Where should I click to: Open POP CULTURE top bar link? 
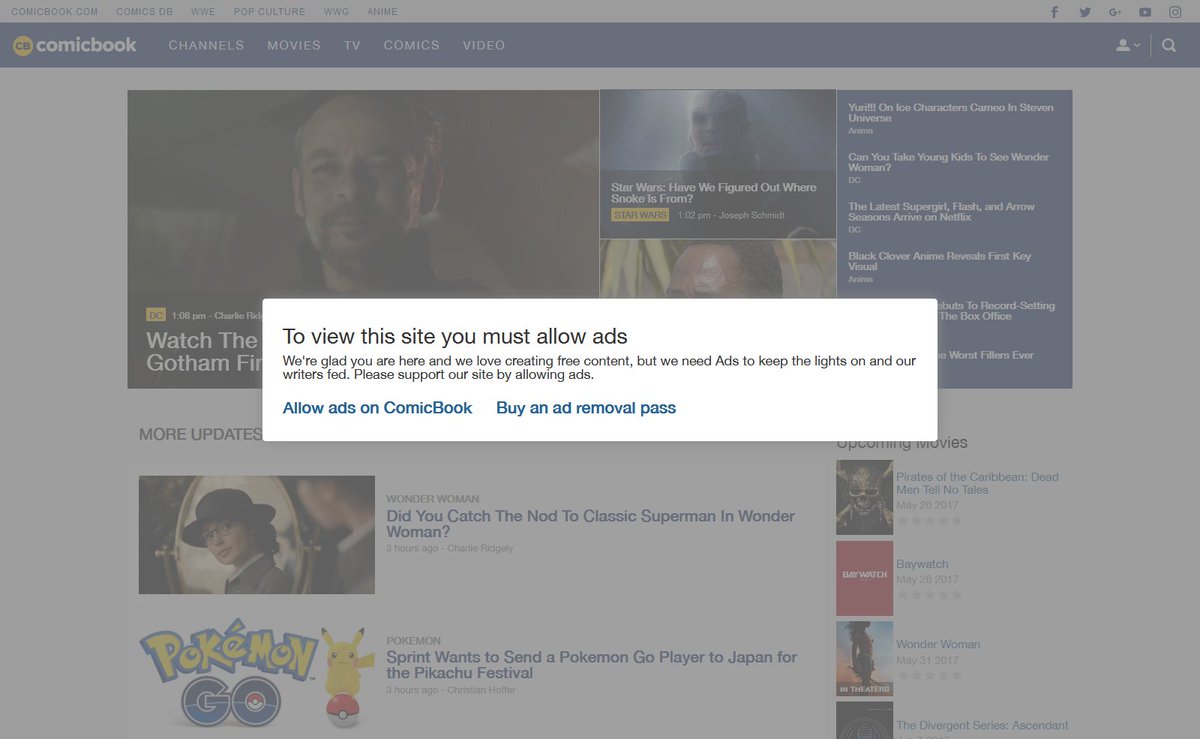[x=270, y=12]
